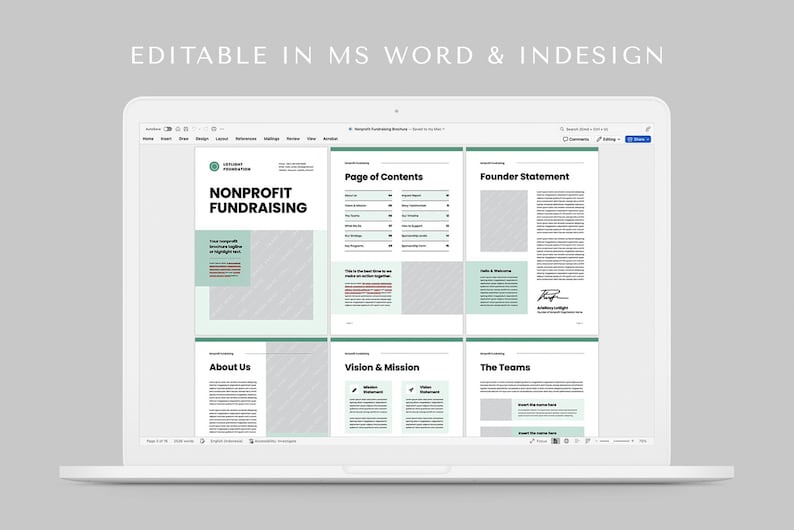The height and width of the screenshot is (530, 794).
Task: Click the 'Hello & Welcome' green box text
Action: 496,271
